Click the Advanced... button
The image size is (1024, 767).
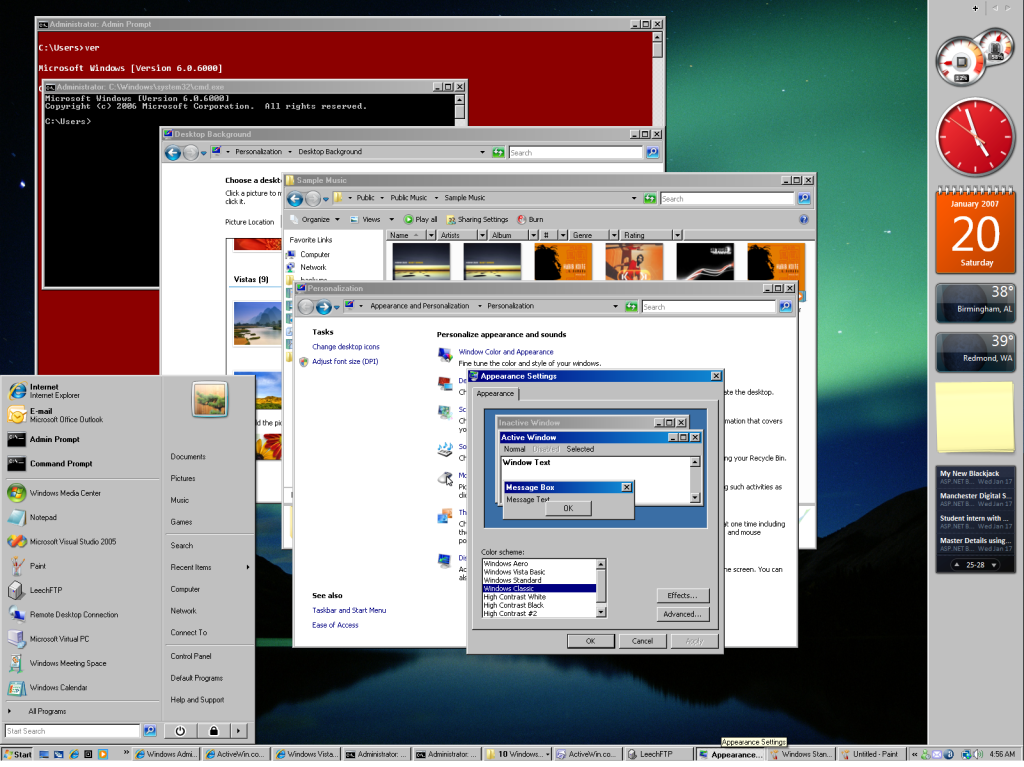click(x=682, y=614)
